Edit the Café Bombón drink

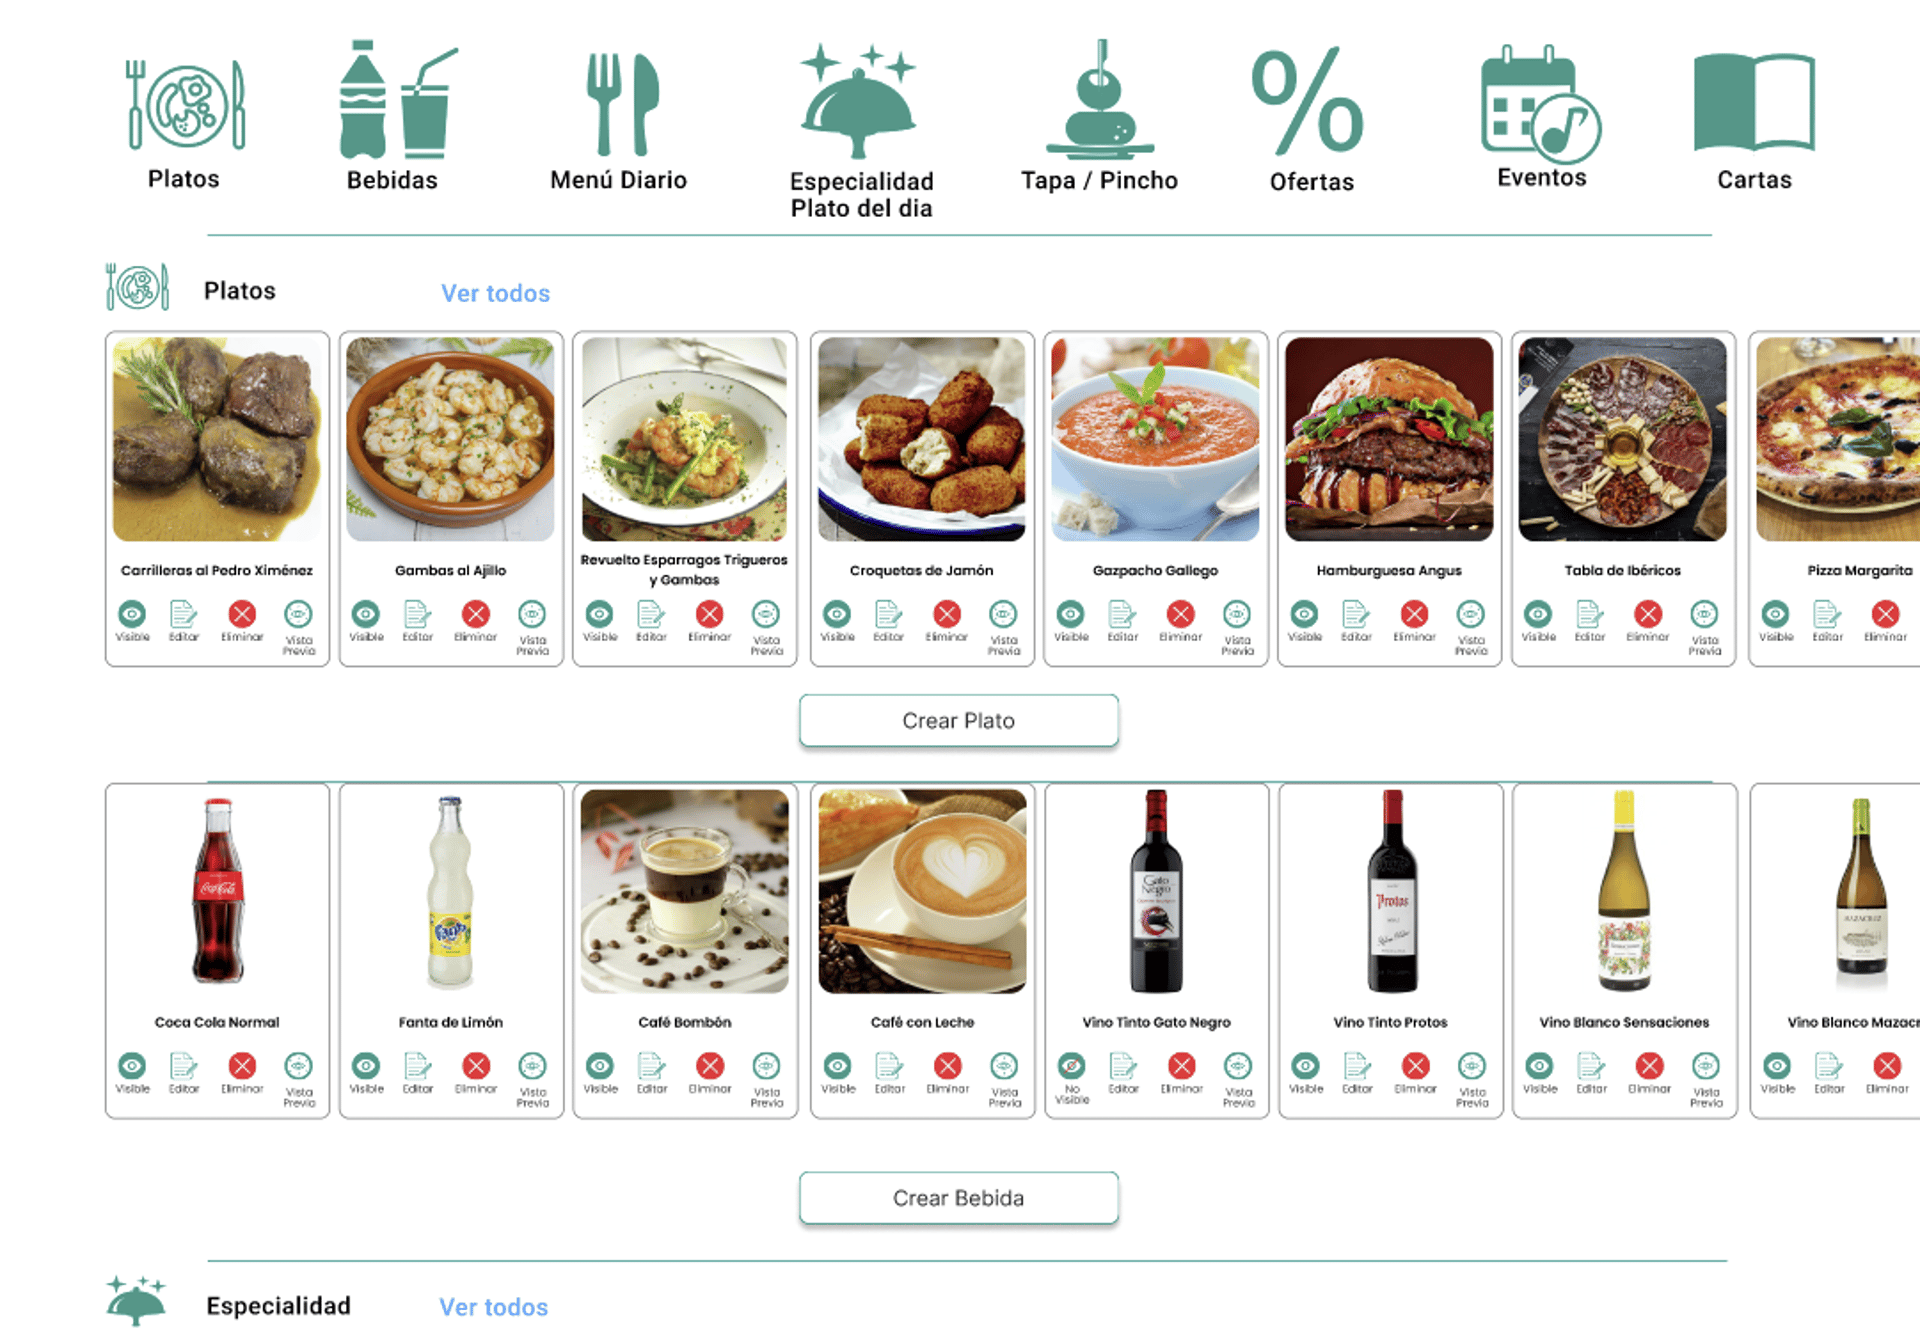click(x=651, y=1066)
